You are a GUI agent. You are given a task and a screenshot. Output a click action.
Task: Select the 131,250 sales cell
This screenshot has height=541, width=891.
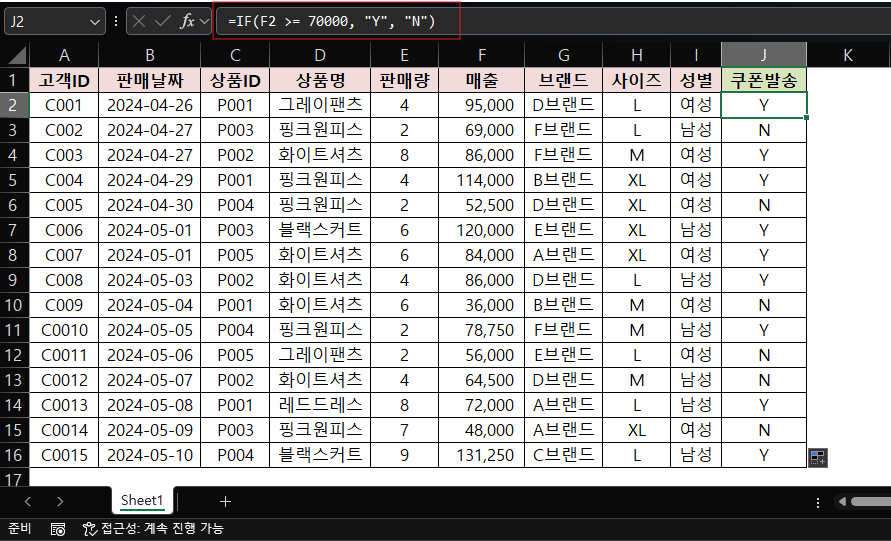(481, 455)
